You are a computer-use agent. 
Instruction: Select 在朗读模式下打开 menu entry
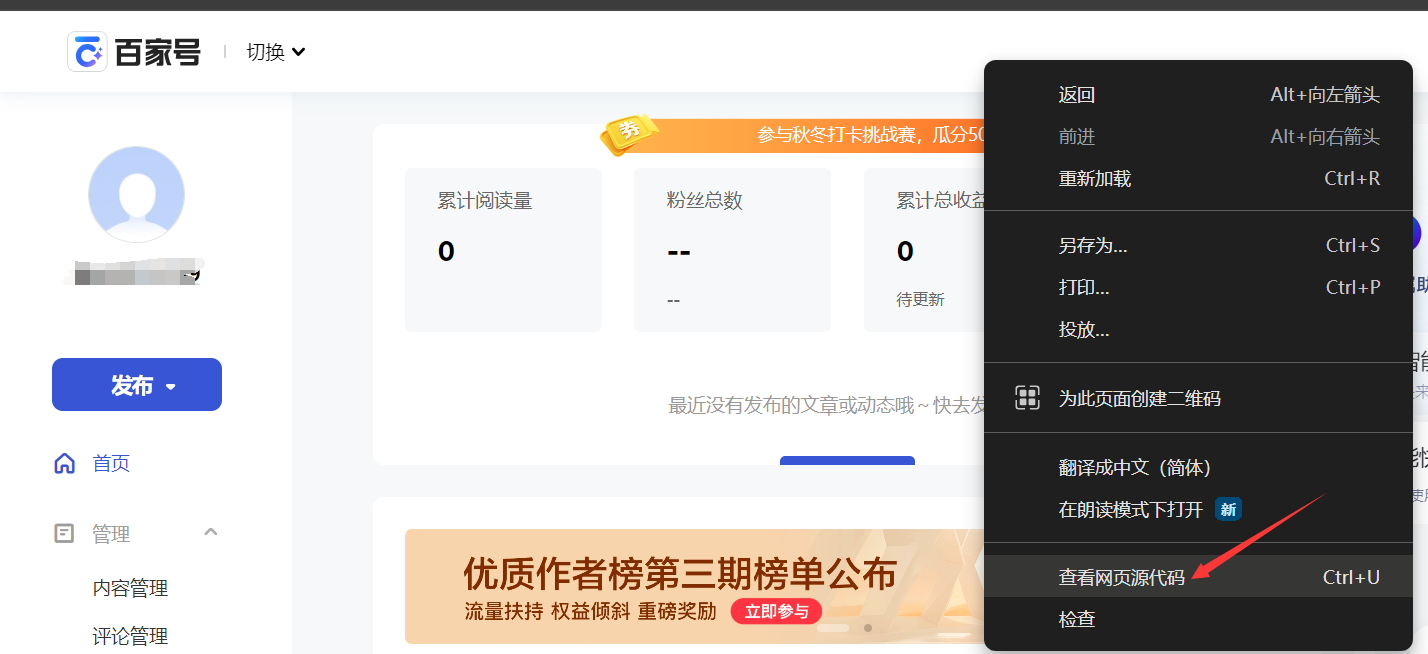(1131, 509)
